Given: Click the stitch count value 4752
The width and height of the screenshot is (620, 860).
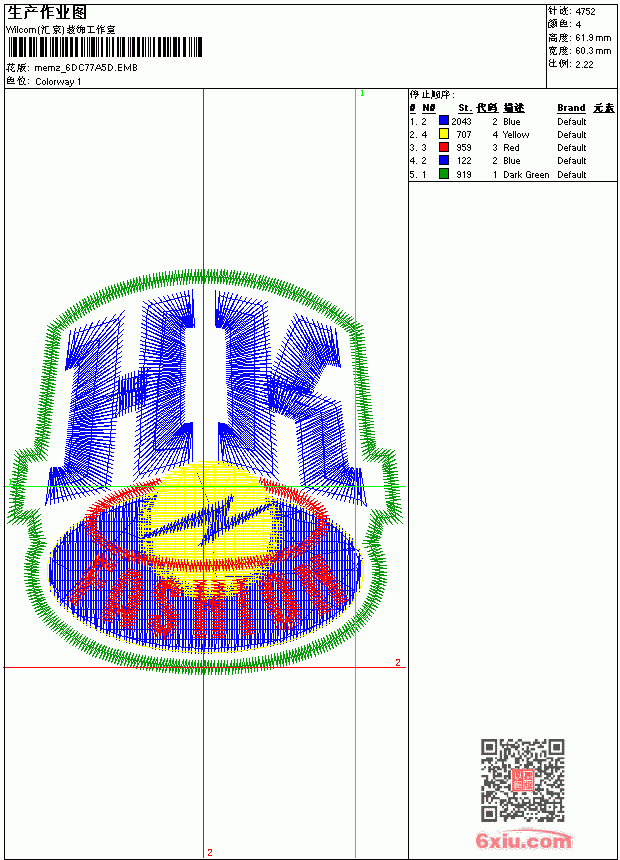Looking at the screenshot, I should [585, 11].
